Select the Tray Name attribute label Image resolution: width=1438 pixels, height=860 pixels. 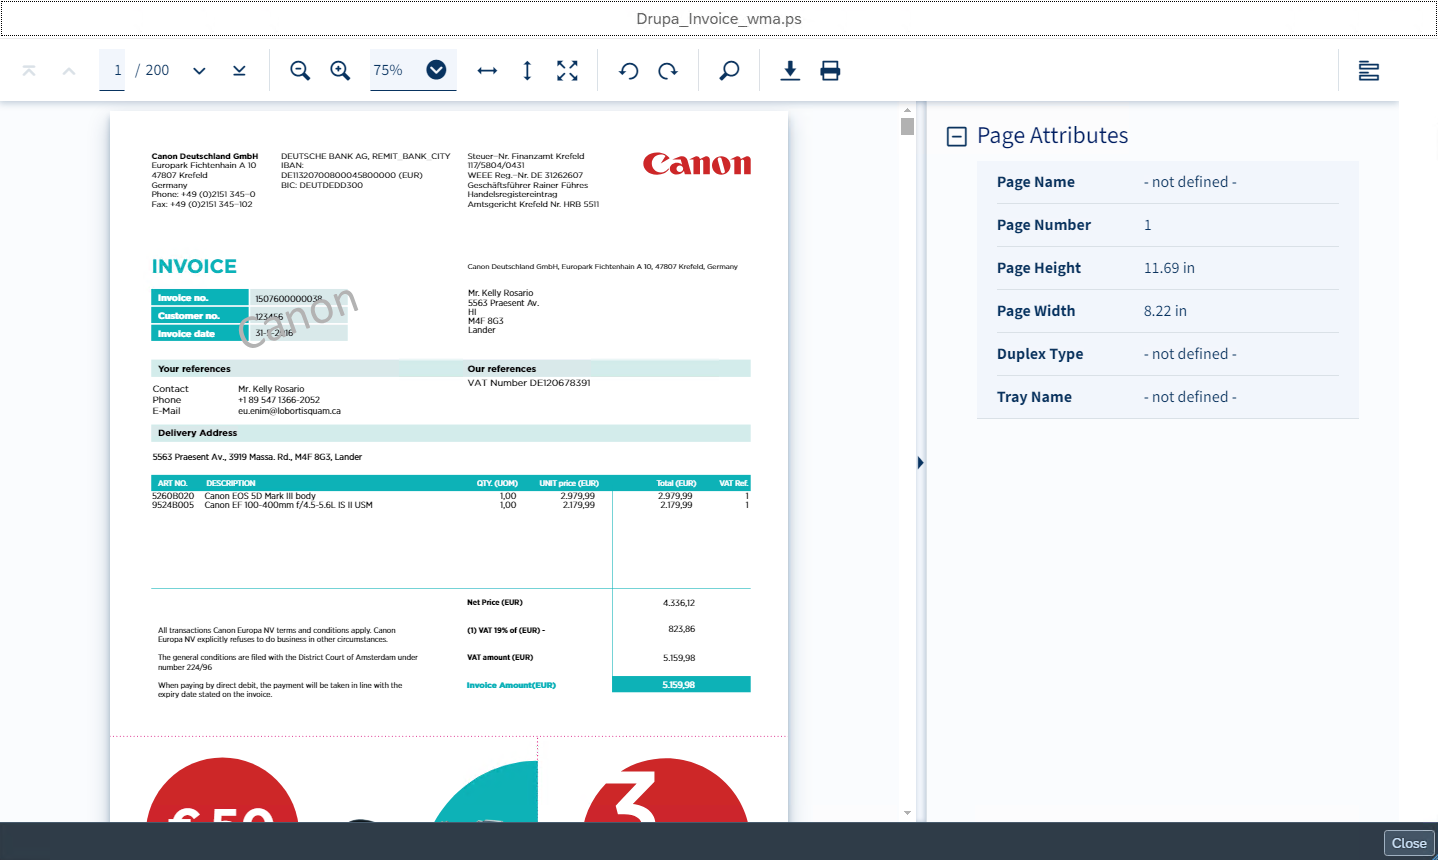click(x=1034, y=397)
